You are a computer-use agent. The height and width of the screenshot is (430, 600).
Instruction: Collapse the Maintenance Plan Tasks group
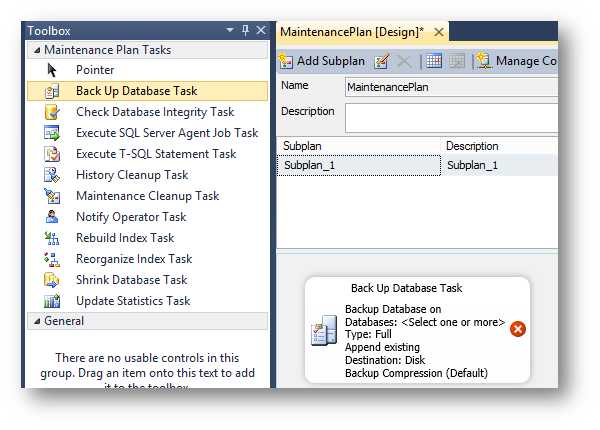37,50
